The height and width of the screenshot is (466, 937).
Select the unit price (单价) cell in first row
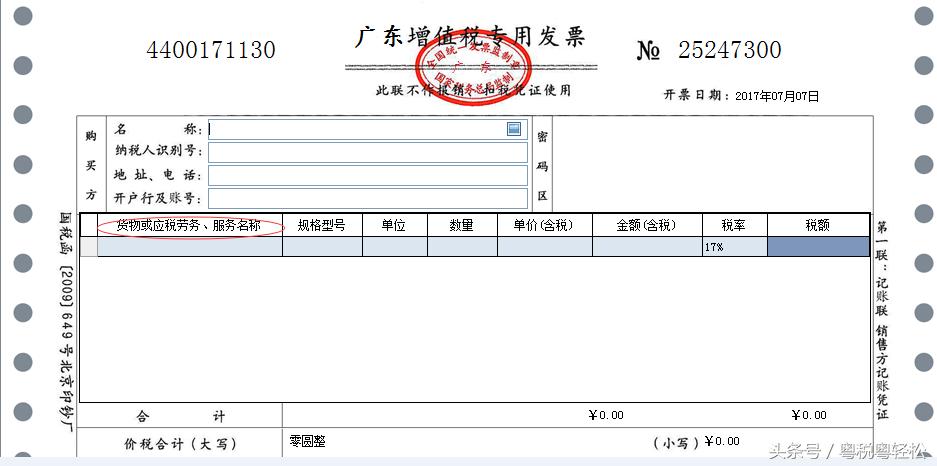pos(544,247)
